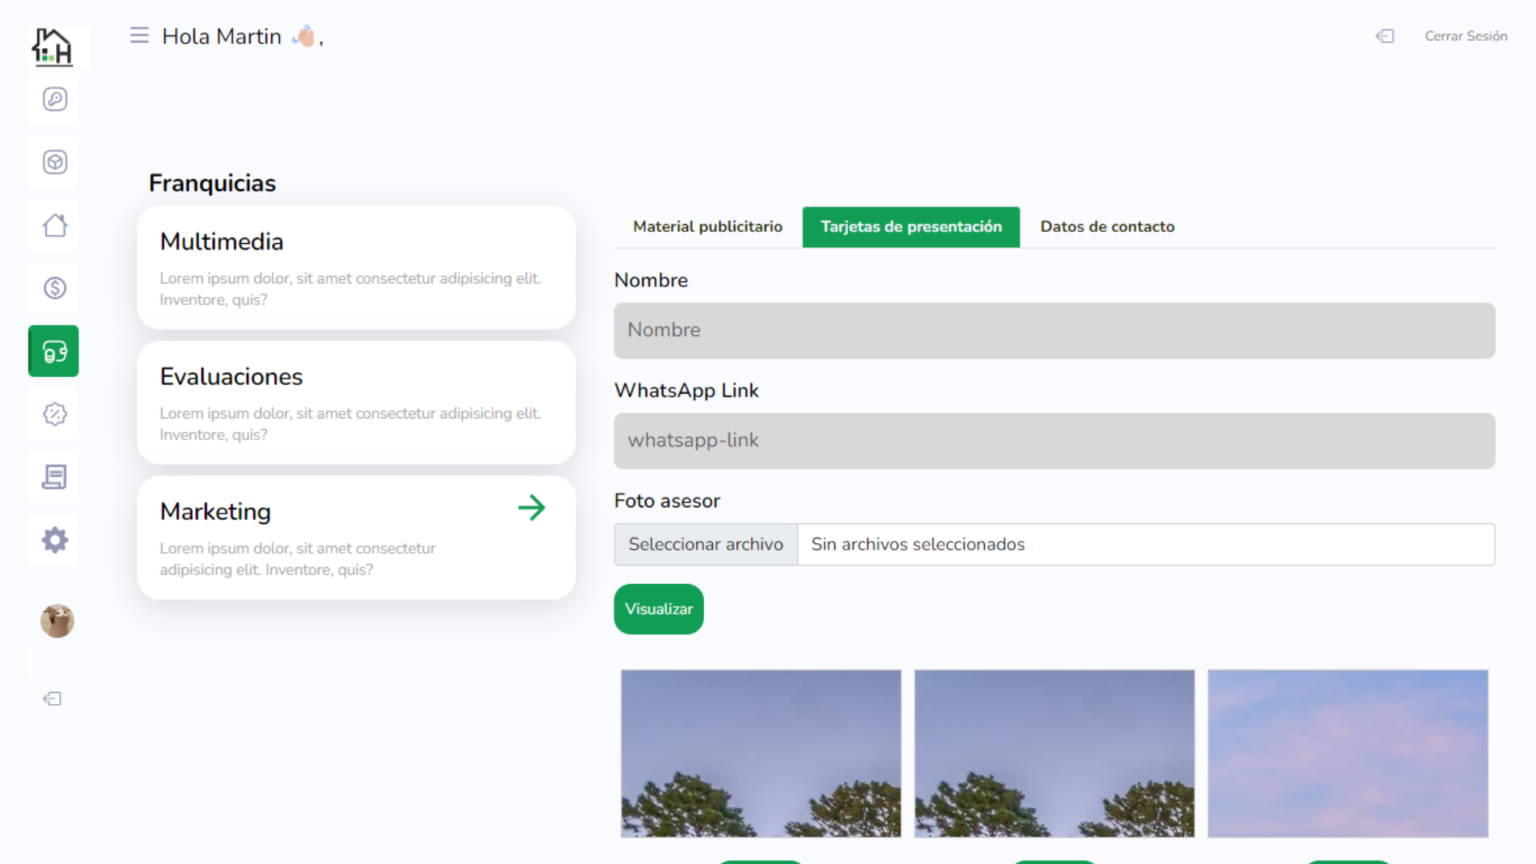Click the sidebar bottom logout icon

[52, 698]
